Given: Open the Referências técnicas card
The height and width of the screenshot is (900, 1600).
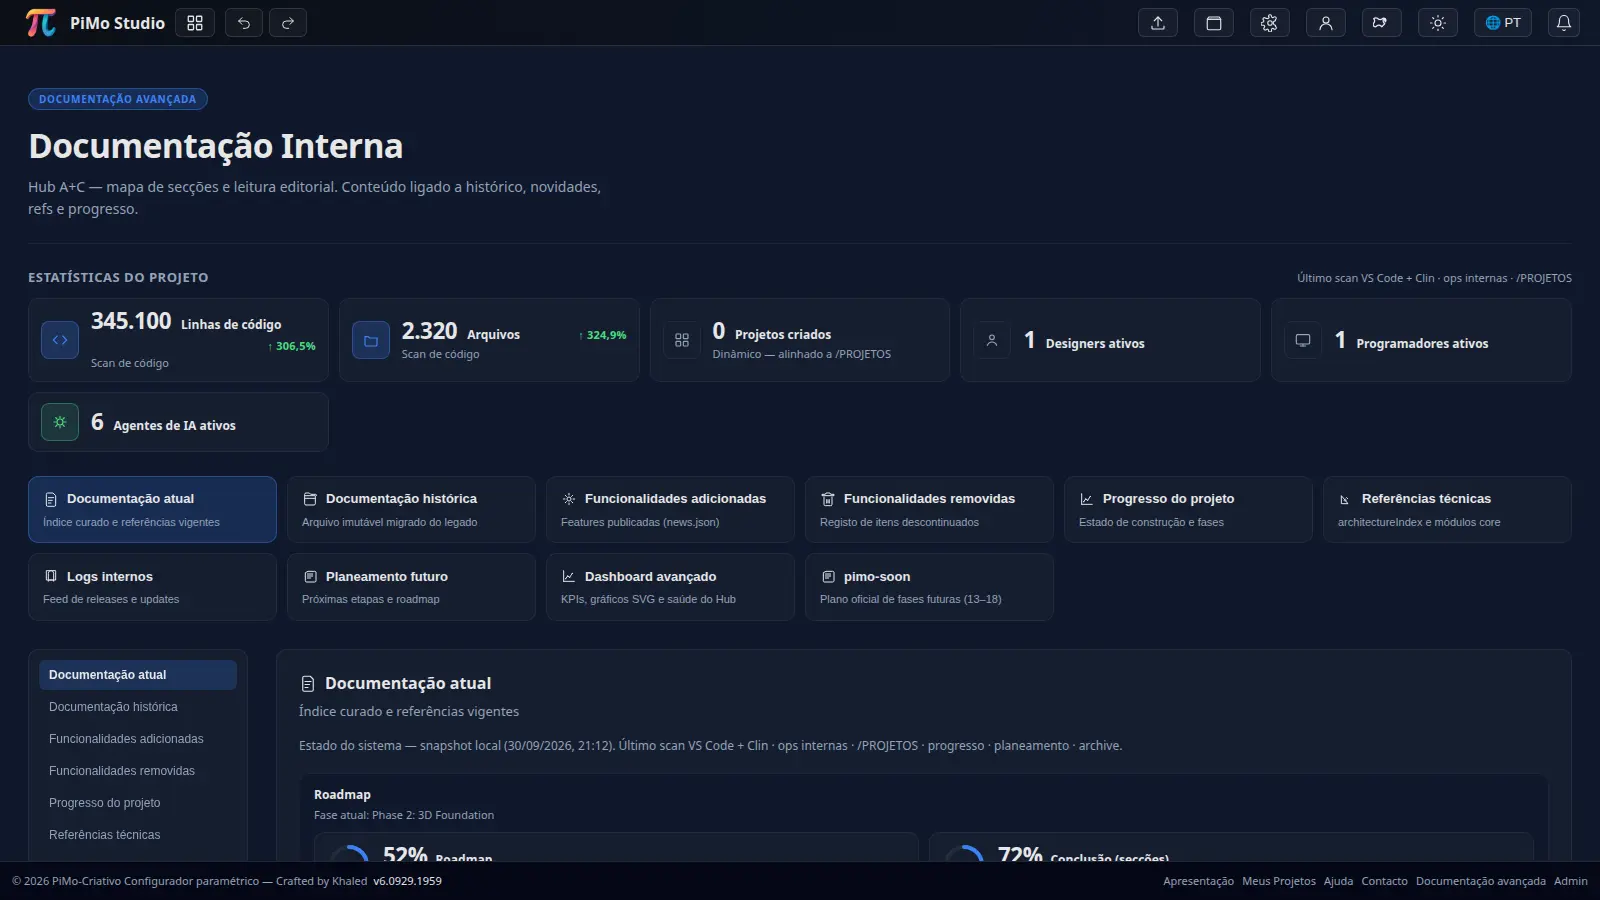Looking at the screenshot, I should 1447,509.
